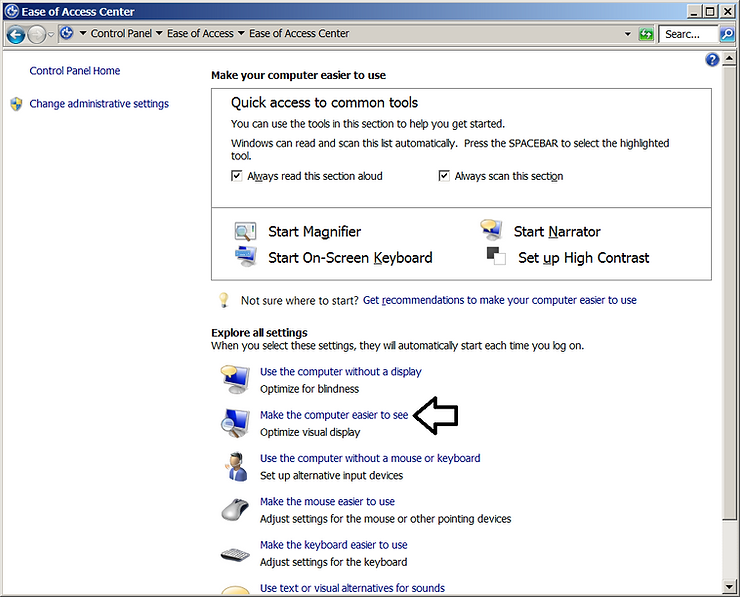Click the High Contrast icon
Screen dimensions: 740x597
pyautogui.click(x=496, y=257)
